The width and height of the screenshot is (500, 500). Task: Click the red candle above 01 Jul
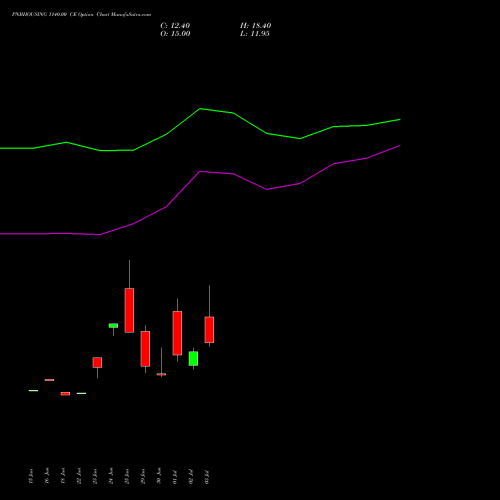coord(177,333)
